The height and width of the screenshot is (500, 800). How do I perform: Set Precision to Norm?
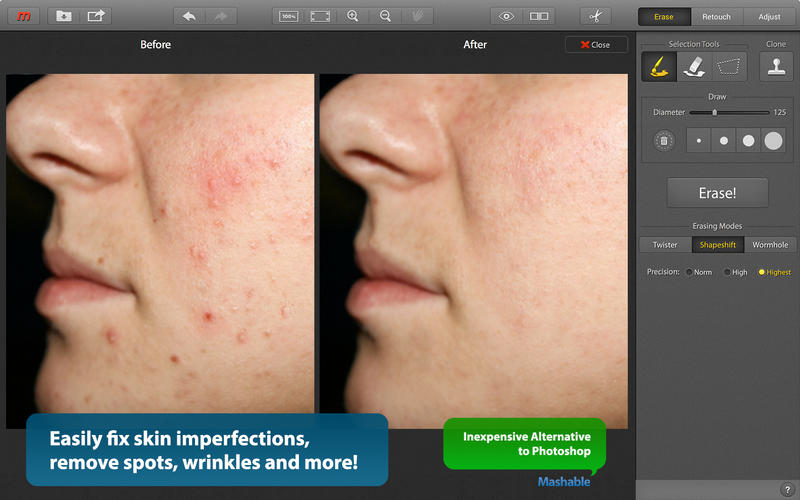click(689, 272)
